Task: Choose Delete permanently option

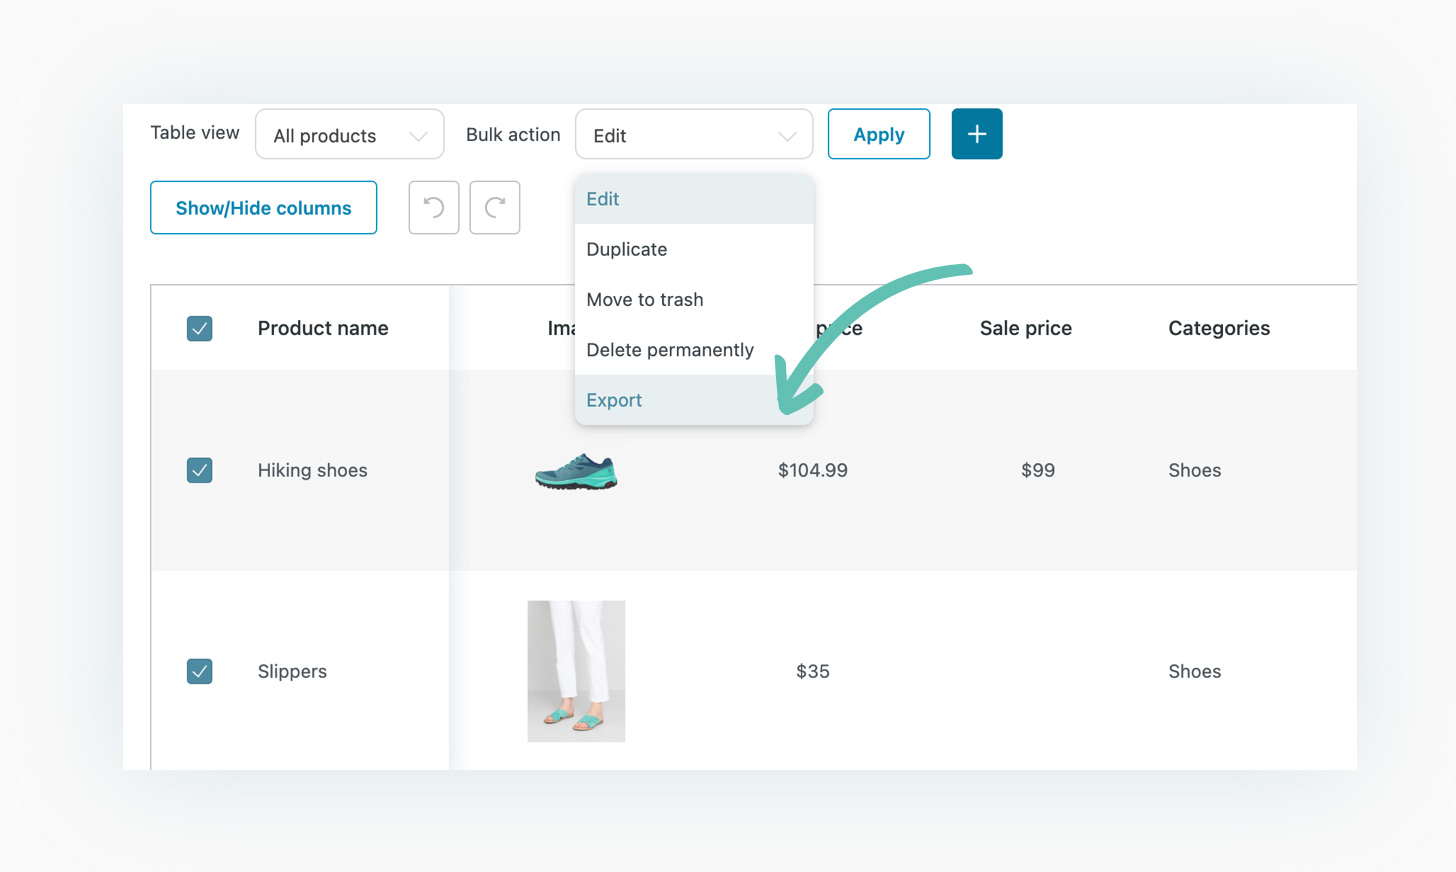Action: pos(694,349)
